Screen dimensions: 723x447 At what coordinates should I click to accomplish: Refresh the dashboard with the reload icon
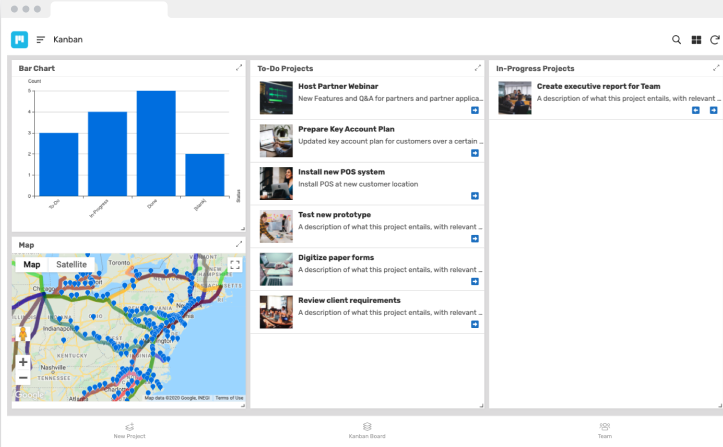point(714,40)
